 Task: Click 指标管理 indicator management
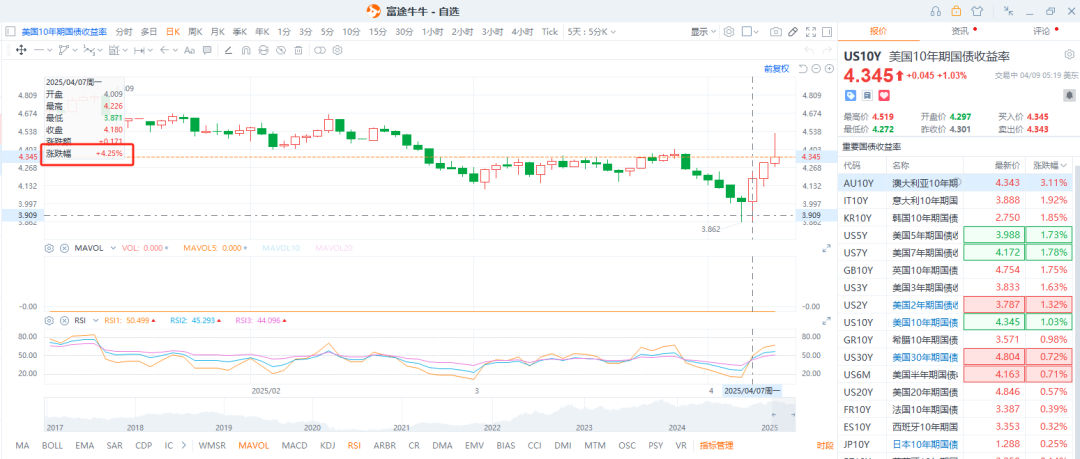[715, 446]
